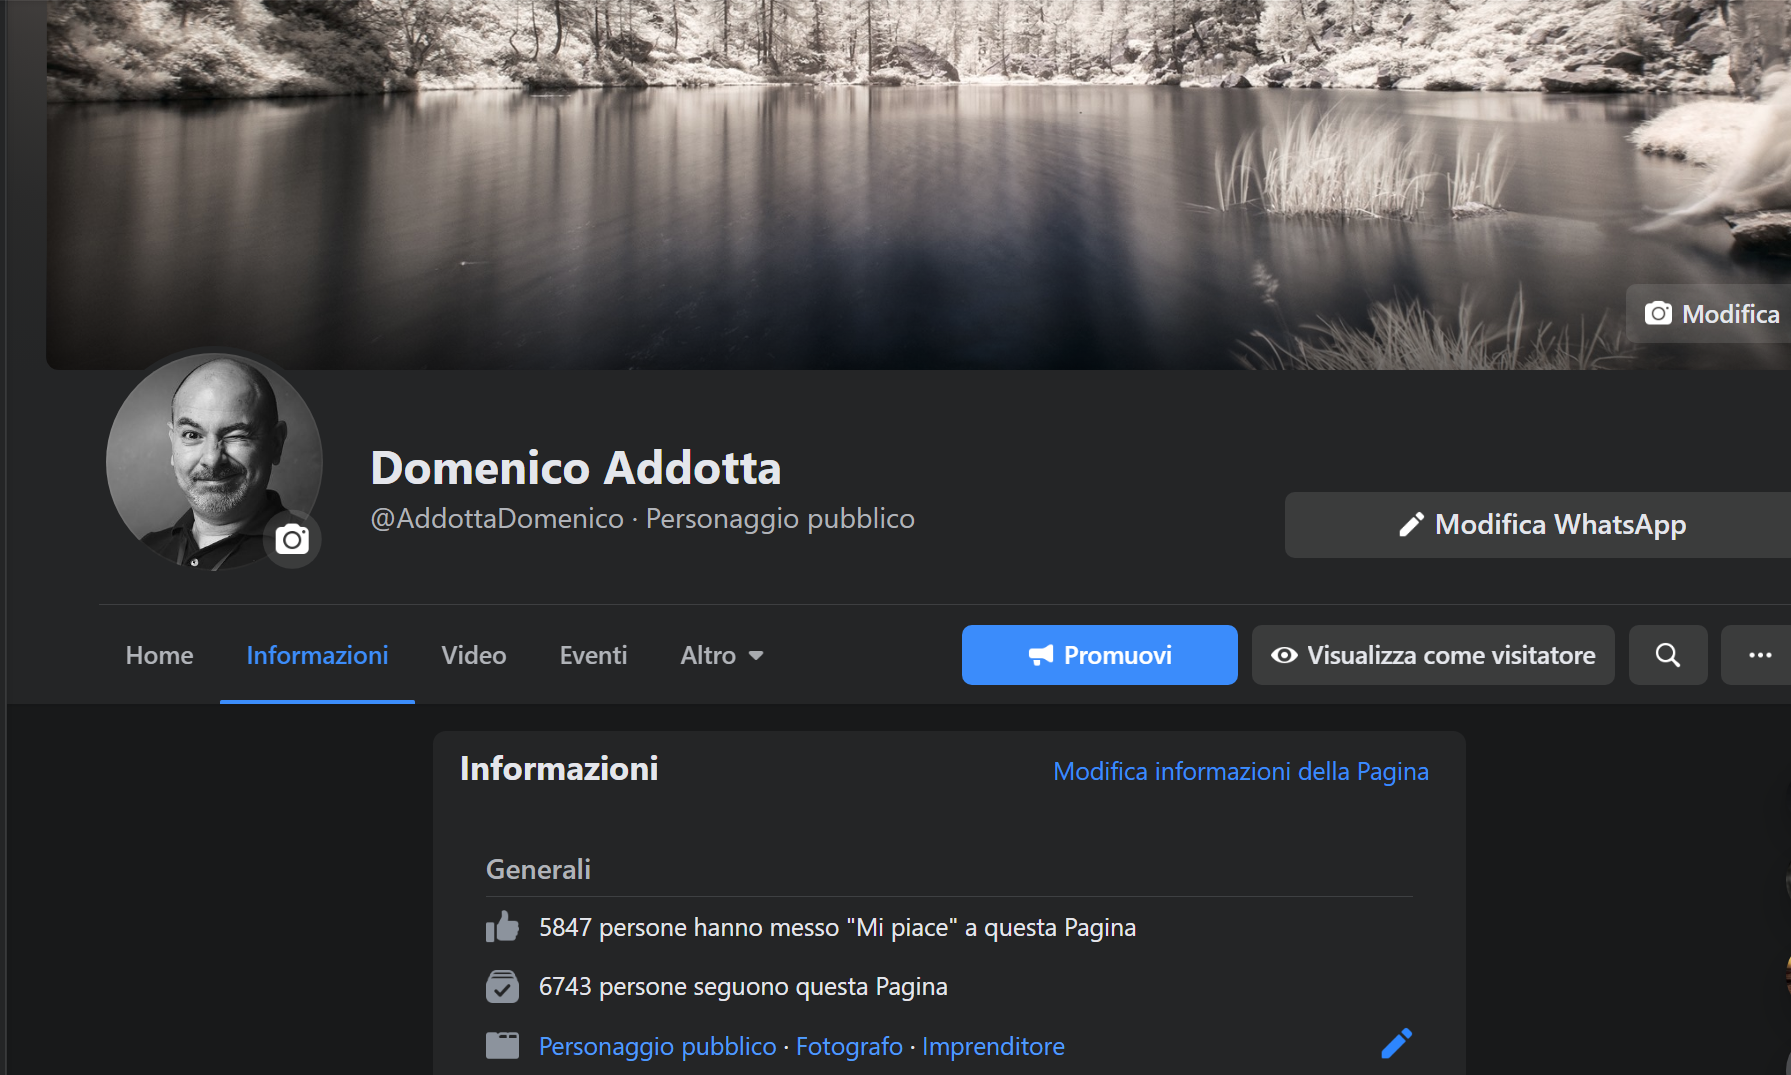
Task: Click the Personaggio pubblico category link
Action: pos(657,1046)
